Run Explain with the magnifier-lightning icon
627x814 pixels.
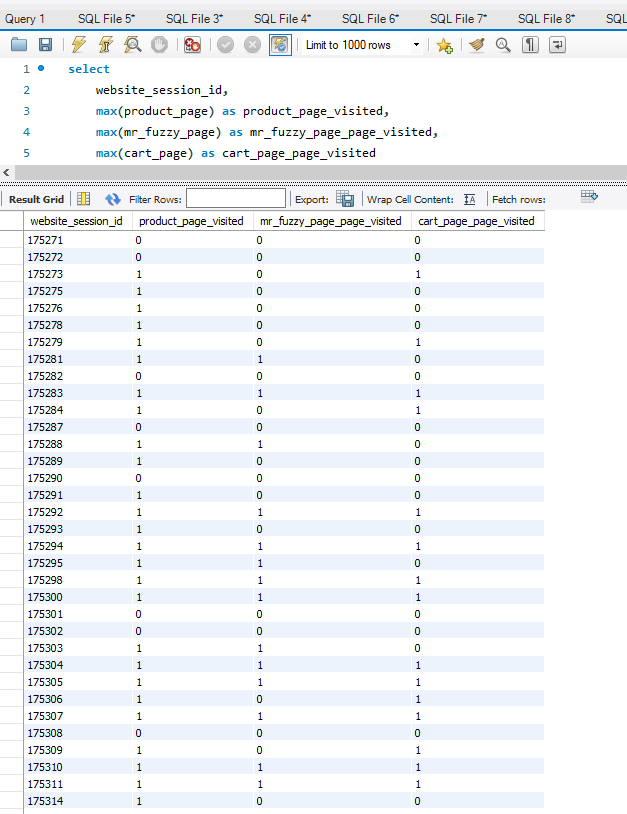click(133, 45)
